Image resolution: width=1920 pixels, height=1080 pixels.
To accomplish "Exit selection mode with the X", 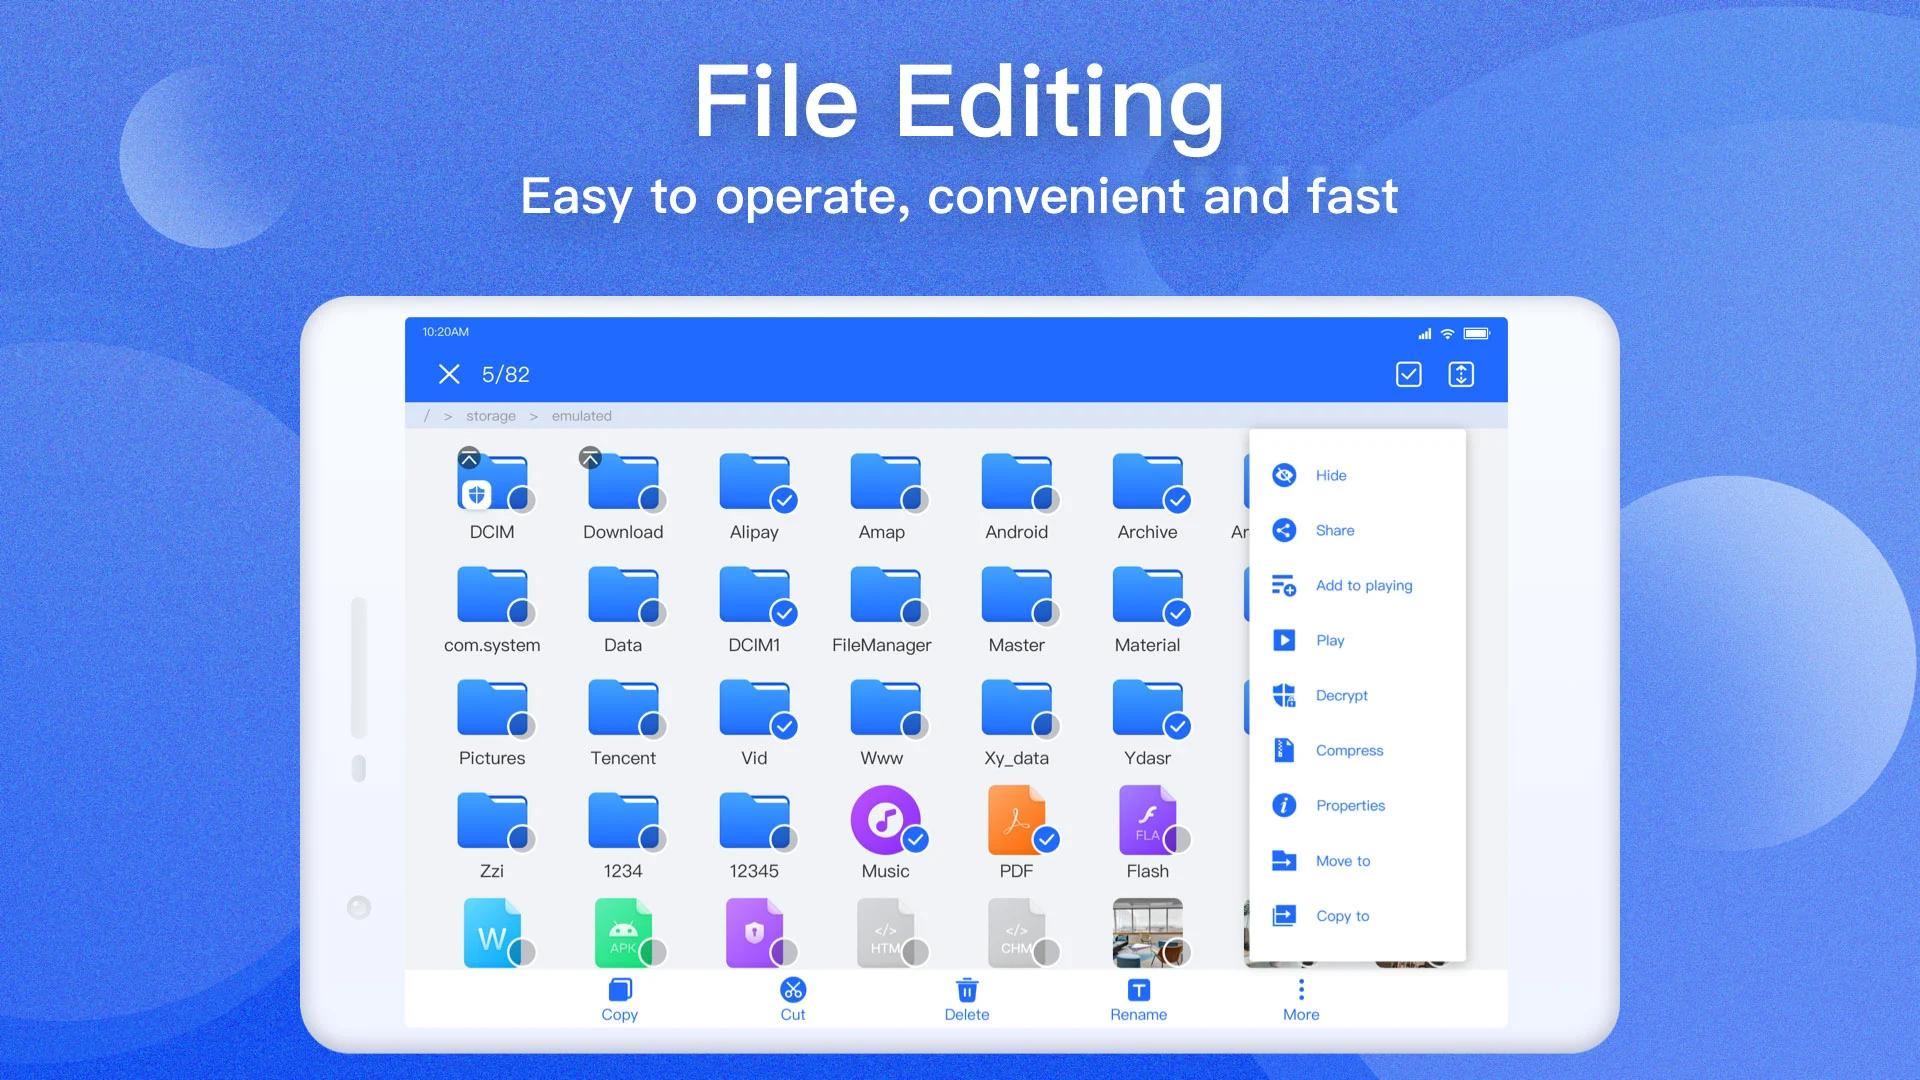I will pos(449,374).
